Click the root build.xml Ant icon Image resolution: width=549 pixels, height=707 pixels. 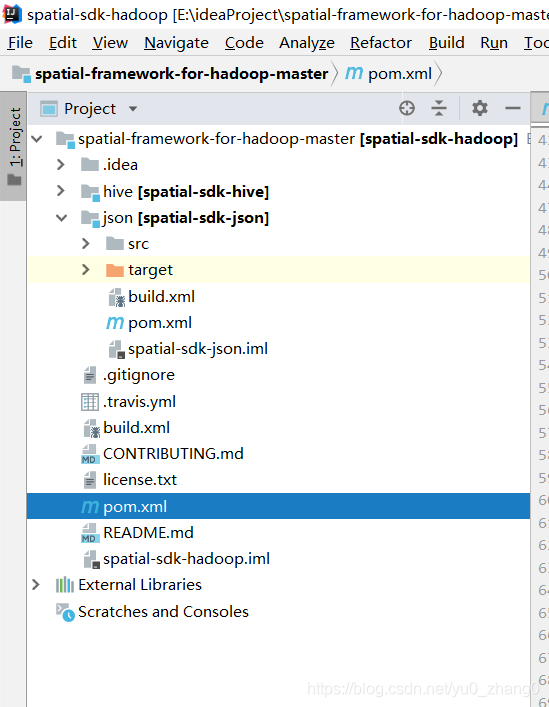pyautogui.click(x=92, y=428)
